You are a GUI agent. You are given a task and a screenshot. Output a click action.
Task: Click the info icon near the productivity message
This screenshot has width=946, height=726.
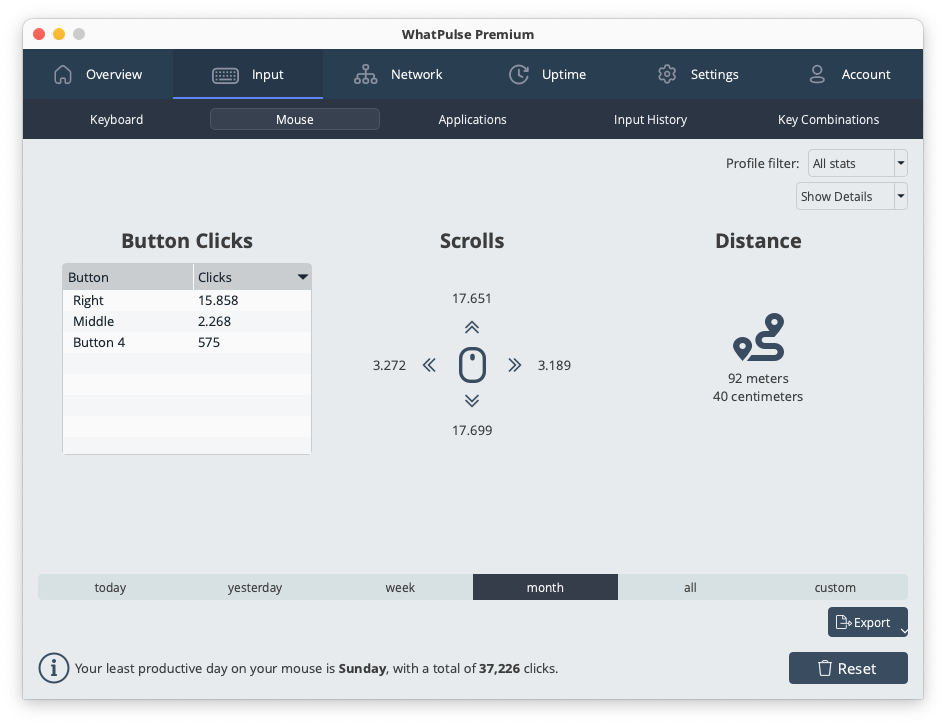pos(54,668)
